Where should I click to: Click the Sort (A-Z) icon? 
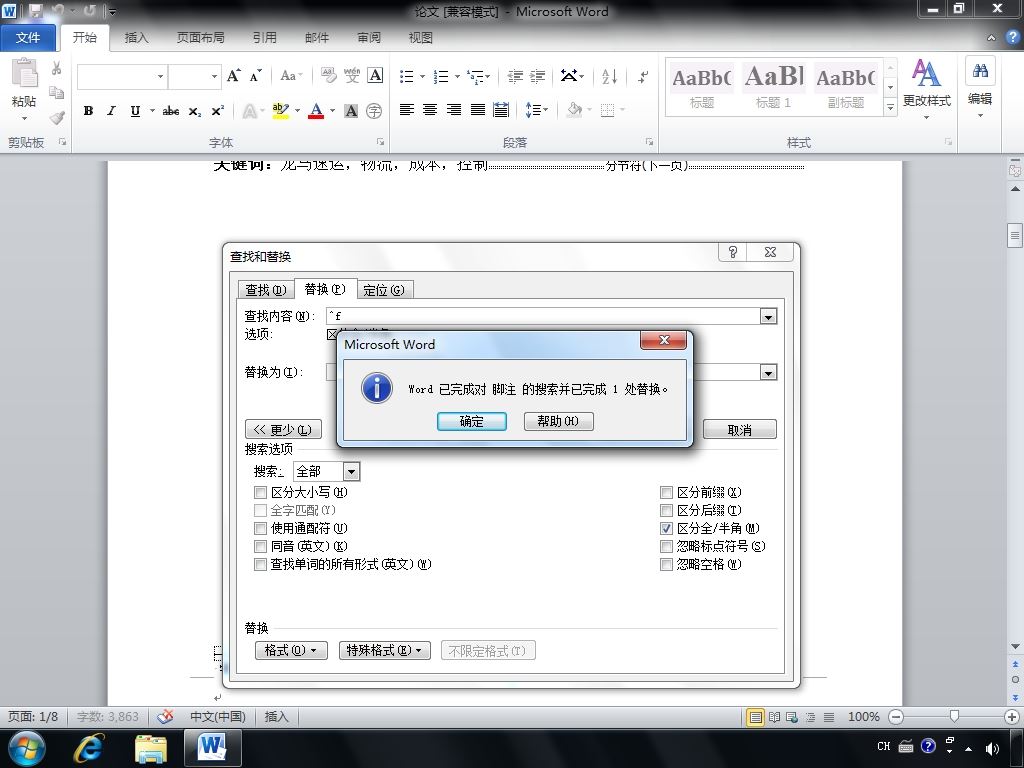pos(609,76)
